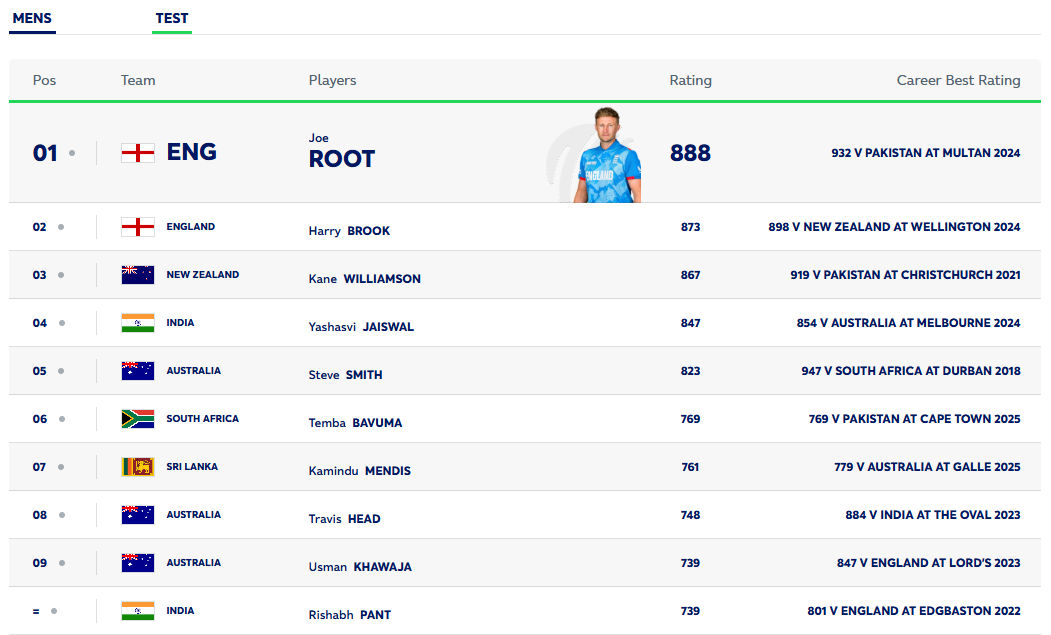The width and height of the screenshot is (1051, 635).
Task: Click the Rating column header
Action: click(690, 80)
